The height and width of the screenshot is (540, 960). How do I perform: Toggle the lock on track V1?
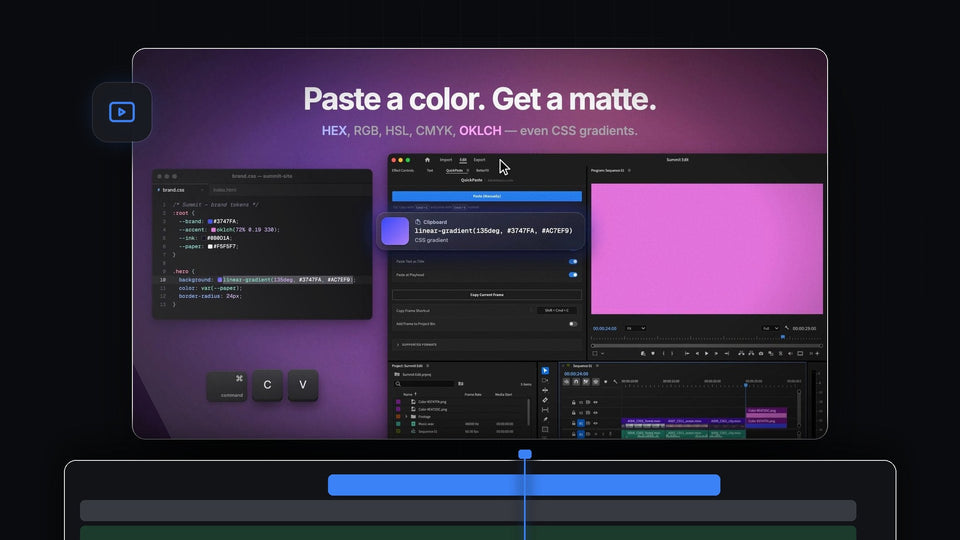(x=574, y=423)
